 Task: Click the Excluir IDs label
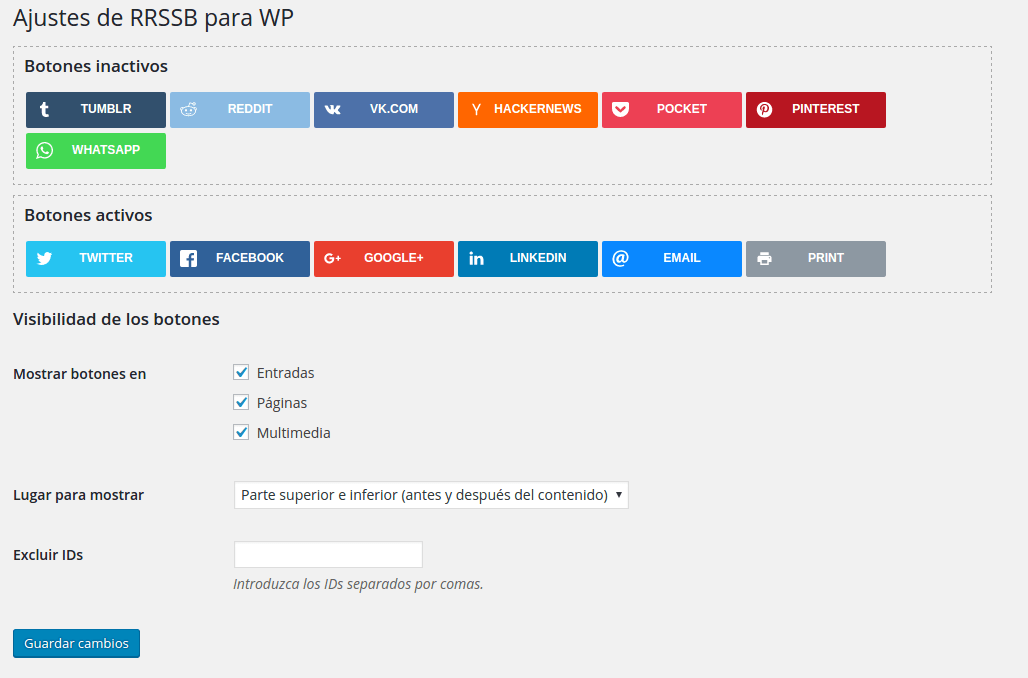click(48, 555)
